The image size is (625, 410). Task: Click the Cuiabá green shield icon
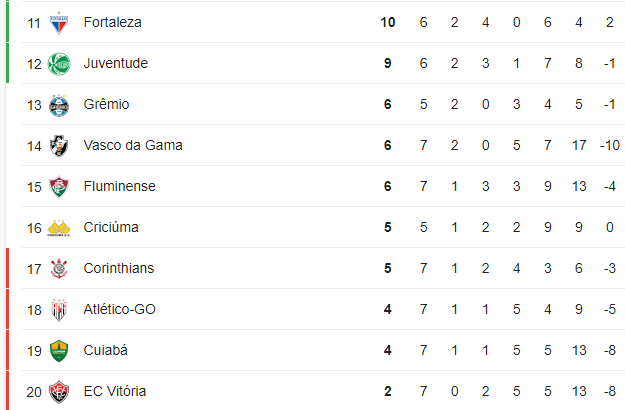pyautogui.click(x=59, y=351)
